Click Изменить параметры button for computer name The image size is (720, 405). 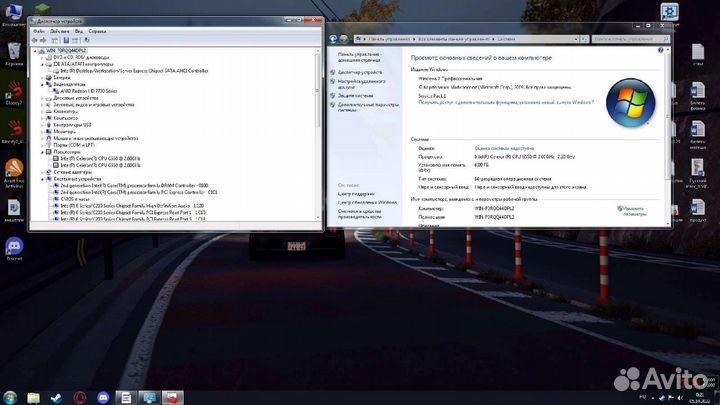633,211
